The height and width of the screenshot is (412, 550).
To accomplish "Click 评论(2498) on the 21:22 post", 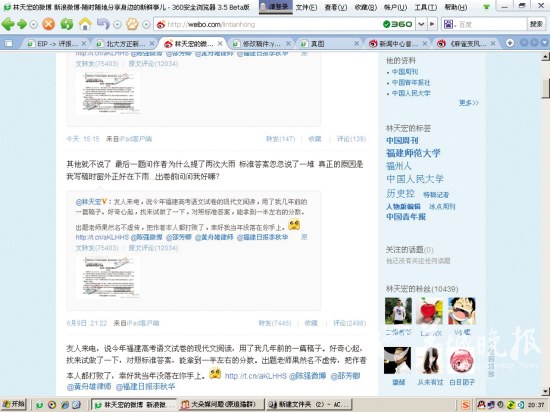I will click(x=349, y=323).
